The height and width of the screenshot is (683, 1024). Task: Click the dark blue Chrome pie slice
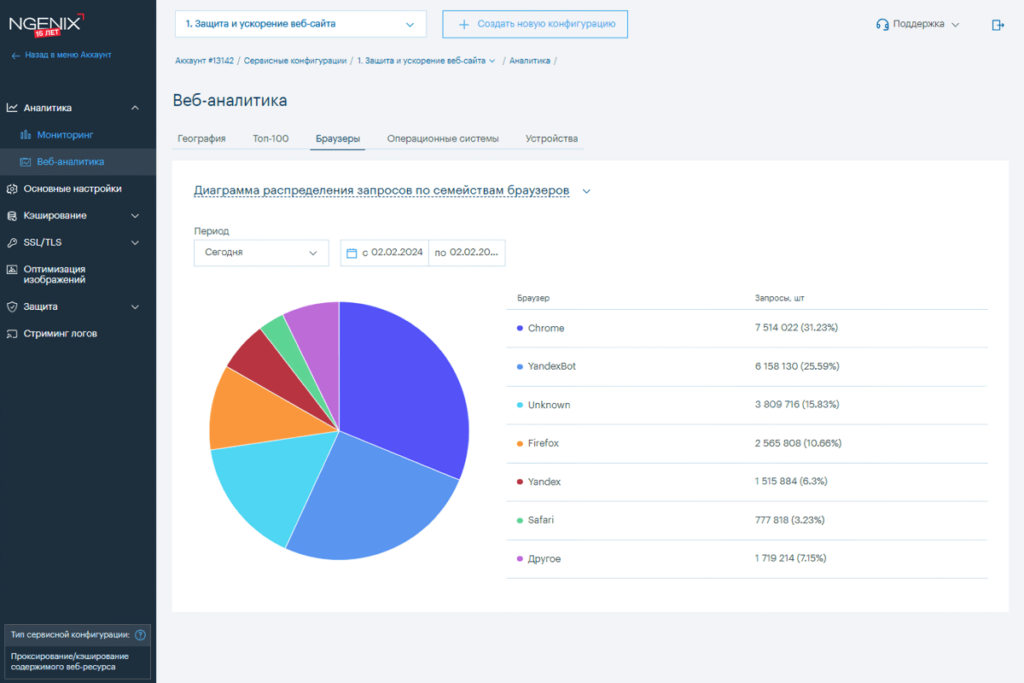pos(405,385)
